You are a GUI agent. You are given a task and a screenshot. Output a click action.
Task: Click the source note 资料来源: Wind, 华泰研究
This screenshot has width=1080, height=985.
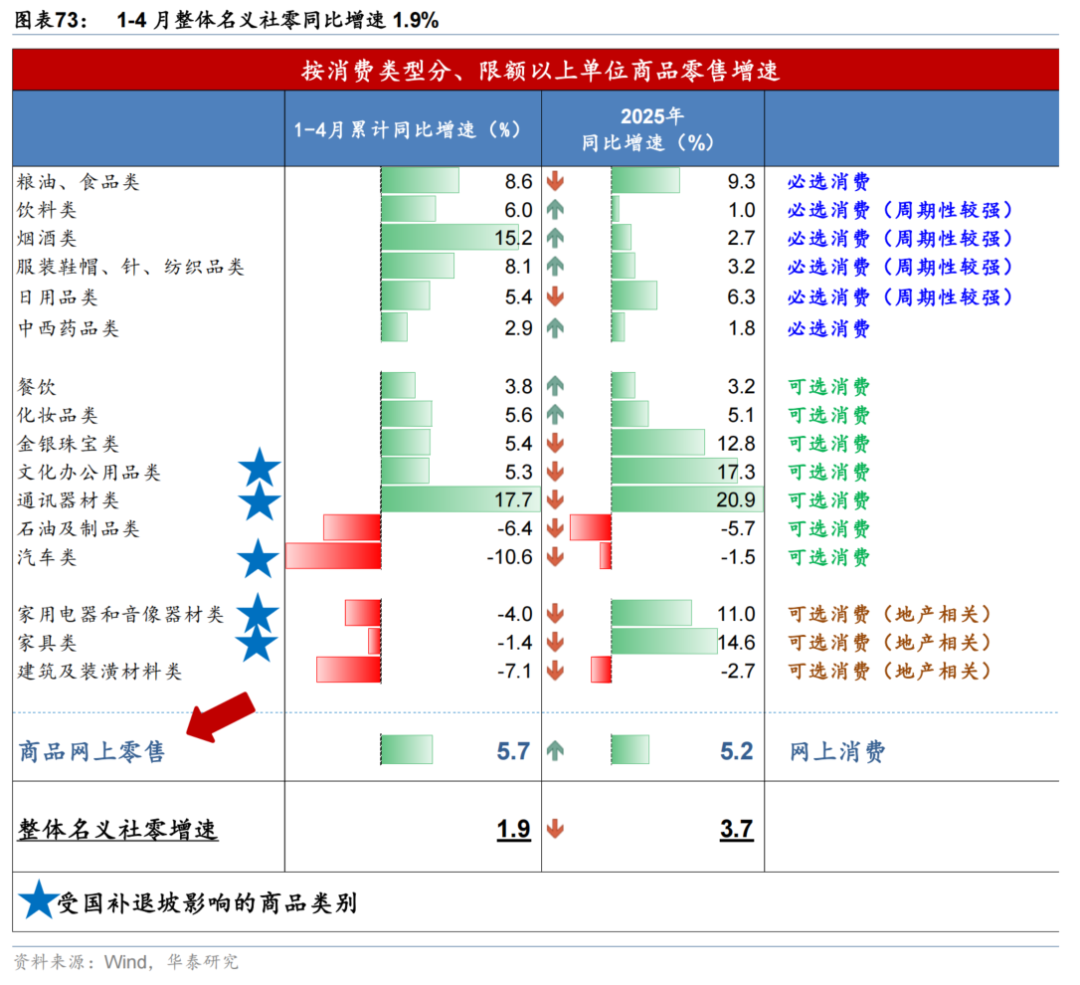[126, 962]
